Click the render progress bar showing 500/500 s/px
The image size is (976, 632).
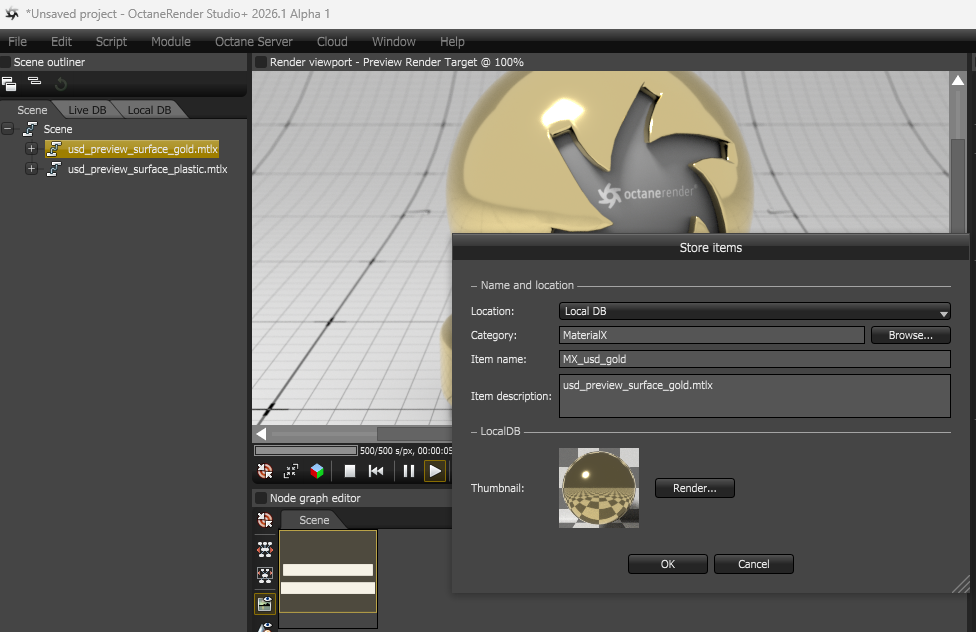pyautogui.click(x=306, y=450)
